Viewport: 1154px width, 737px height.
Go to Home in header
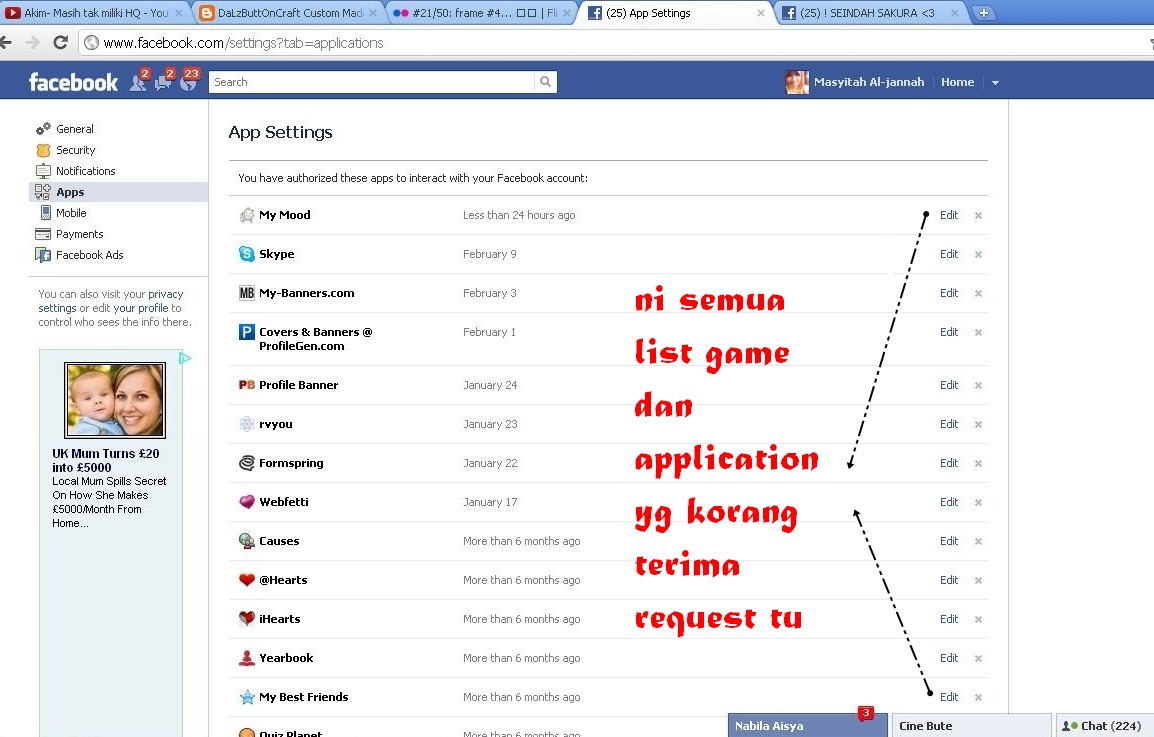pos(957,82)
